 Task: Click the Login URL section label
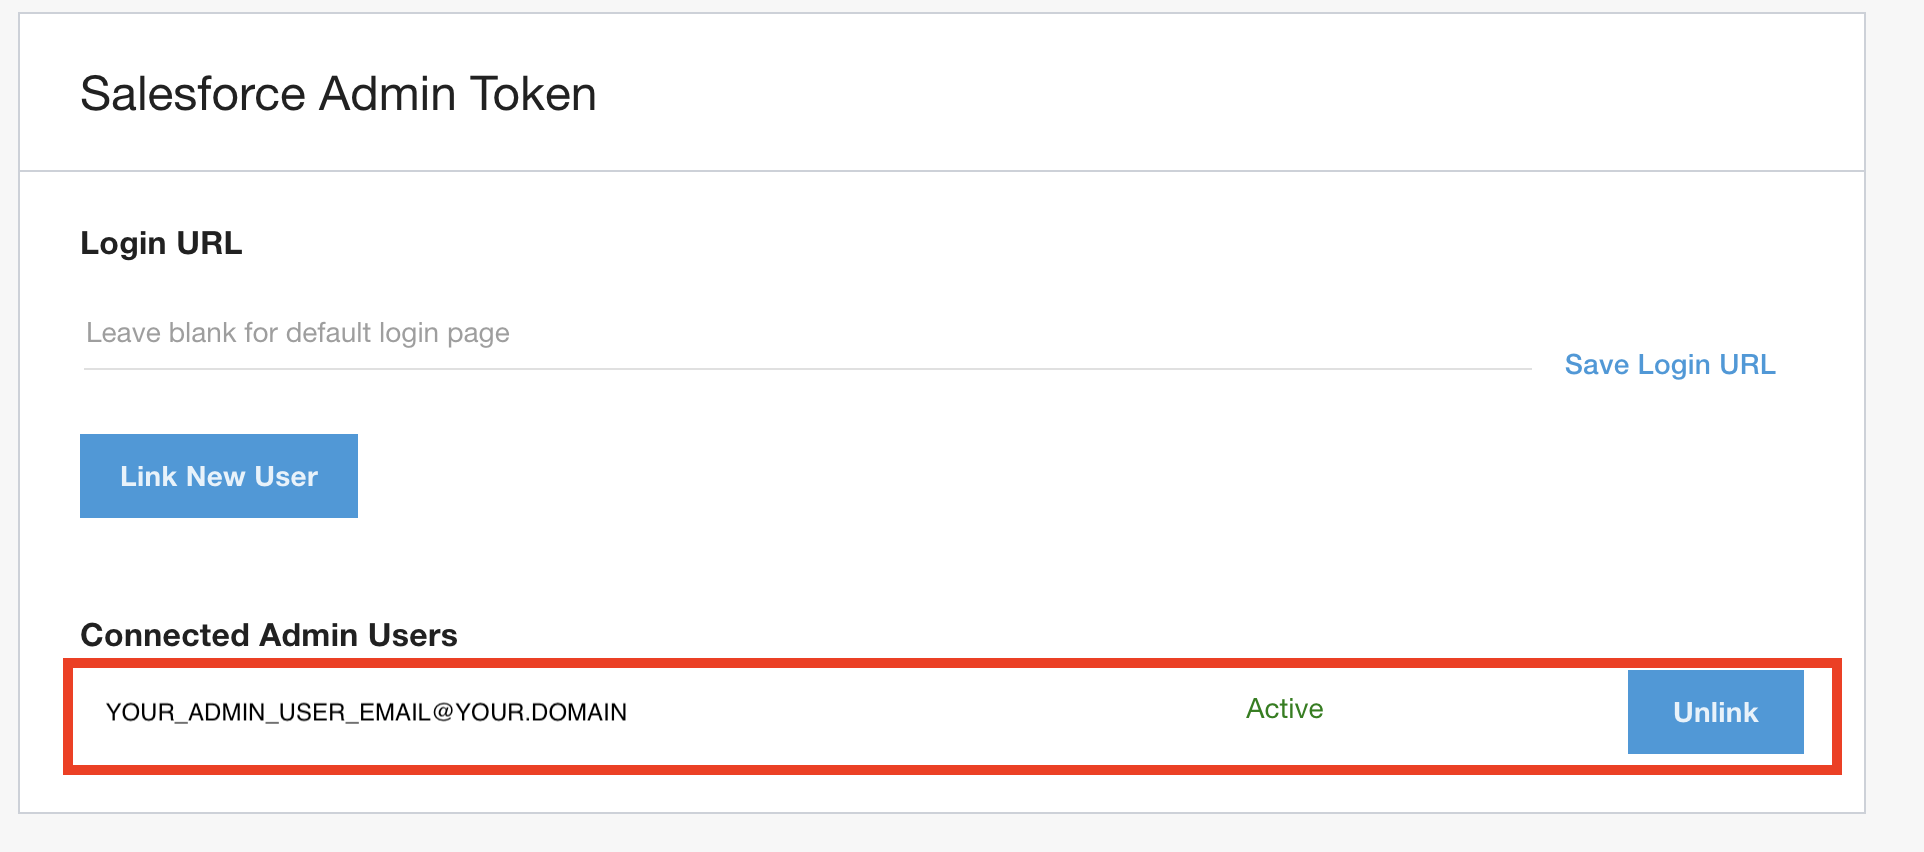pos(161,243)
